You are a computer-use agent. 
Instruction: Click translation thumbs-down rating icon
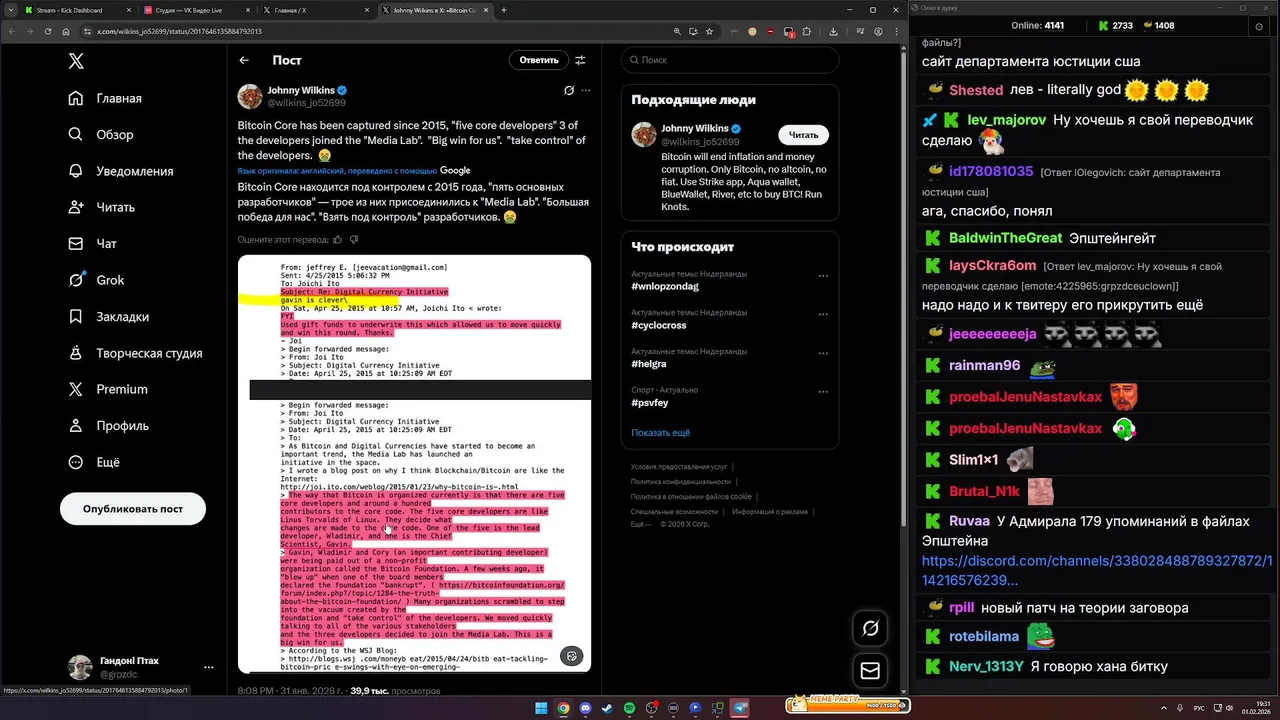pos(354,240)
